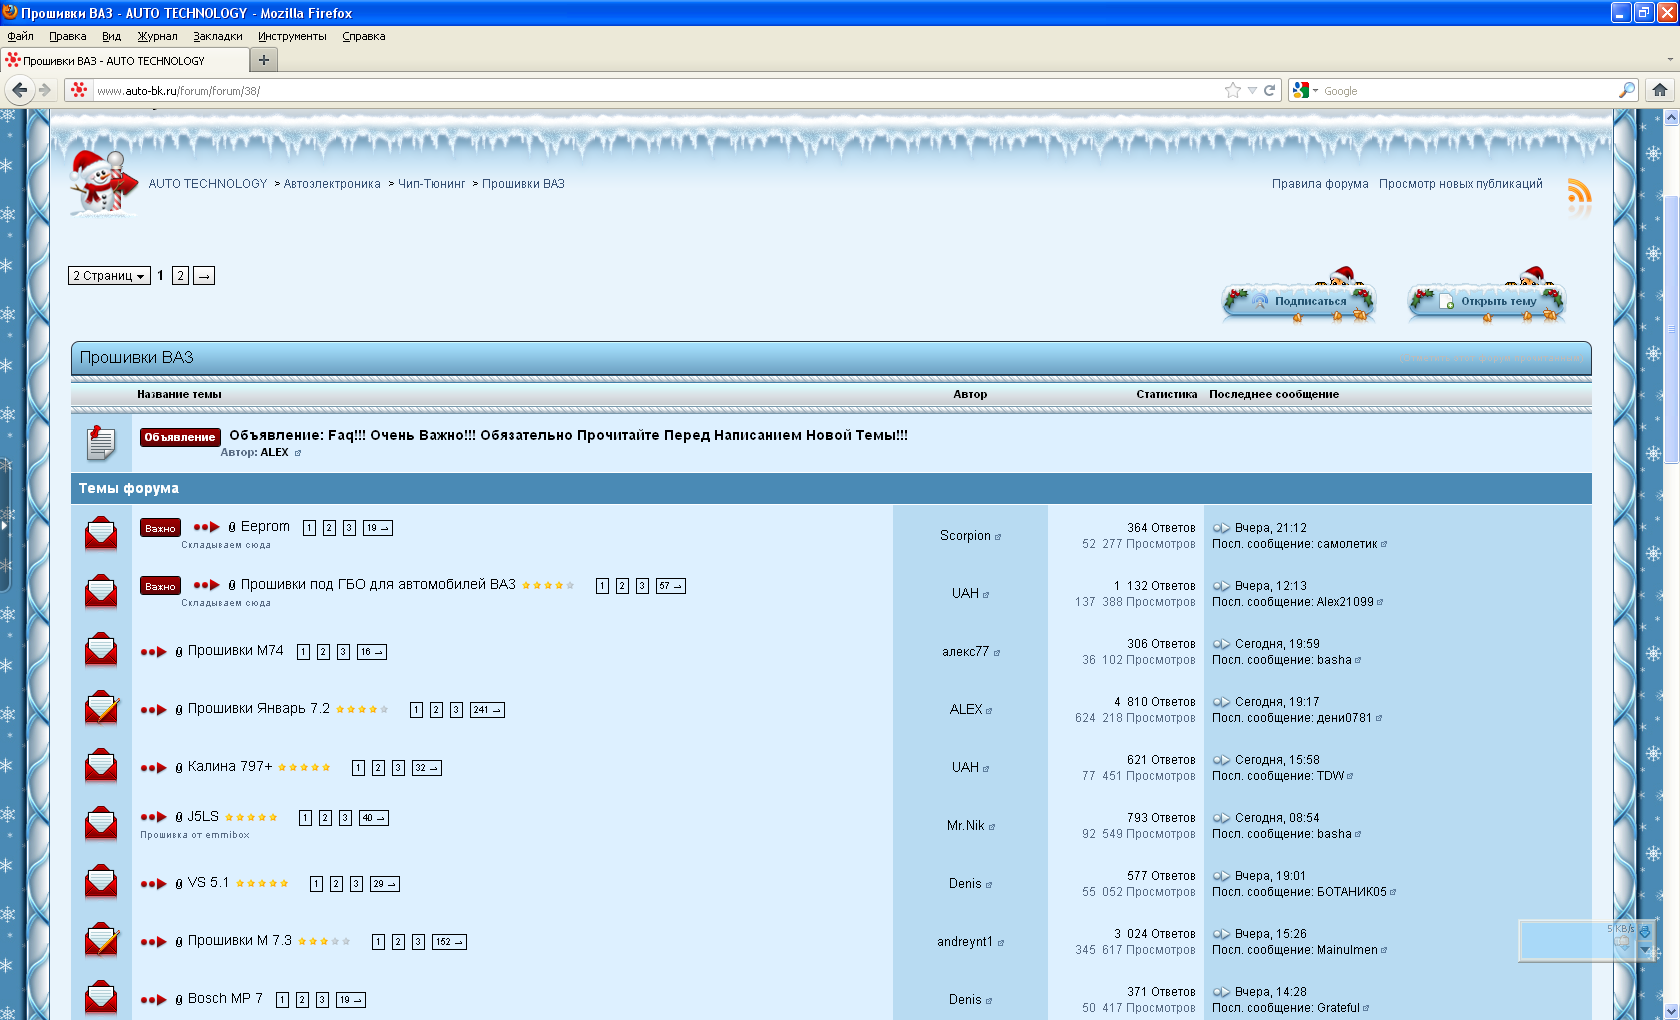Jump to first unread post in VS 5.1
Screen dimensions: 1680x1020
pyautogui.click(x=153, y=884)
